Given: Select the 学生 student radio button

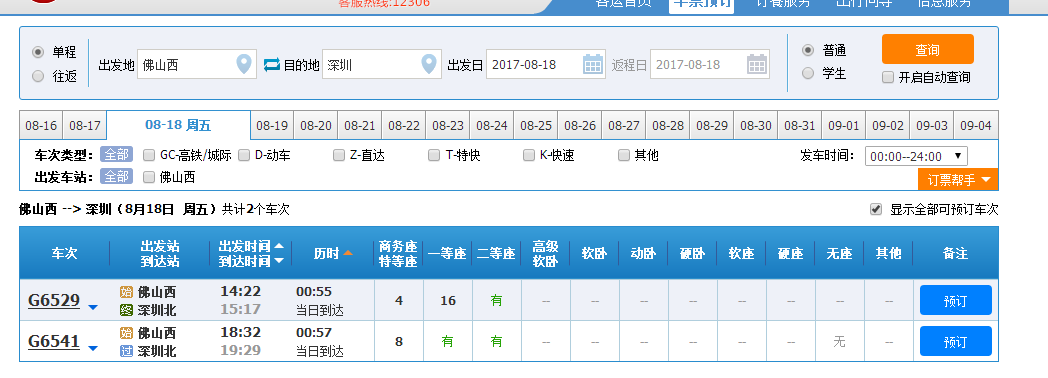Looking at the screenshot, I should click(x=808, y=73).
